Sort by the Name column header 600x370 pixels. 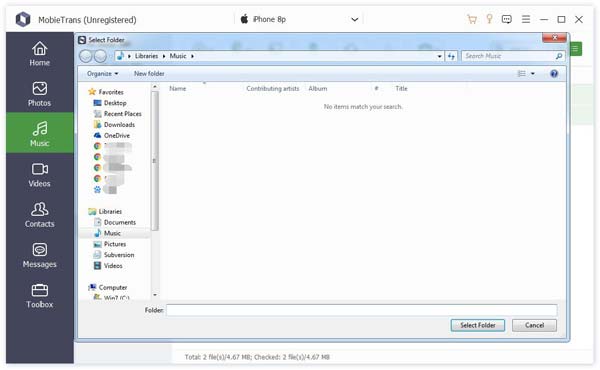click(178, 88)
